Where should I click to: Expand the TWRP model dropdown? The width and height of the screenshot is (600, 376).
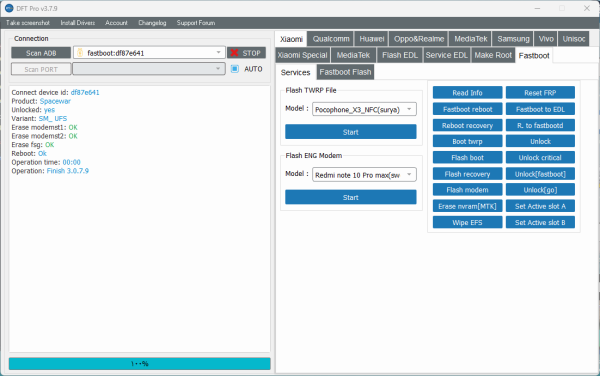click(x=364, y=109)
